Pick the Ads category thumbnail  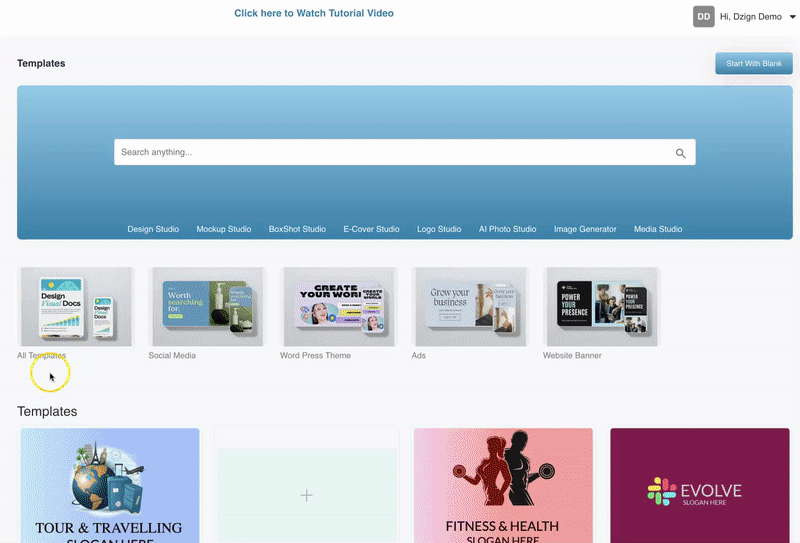tap(469, 307)
